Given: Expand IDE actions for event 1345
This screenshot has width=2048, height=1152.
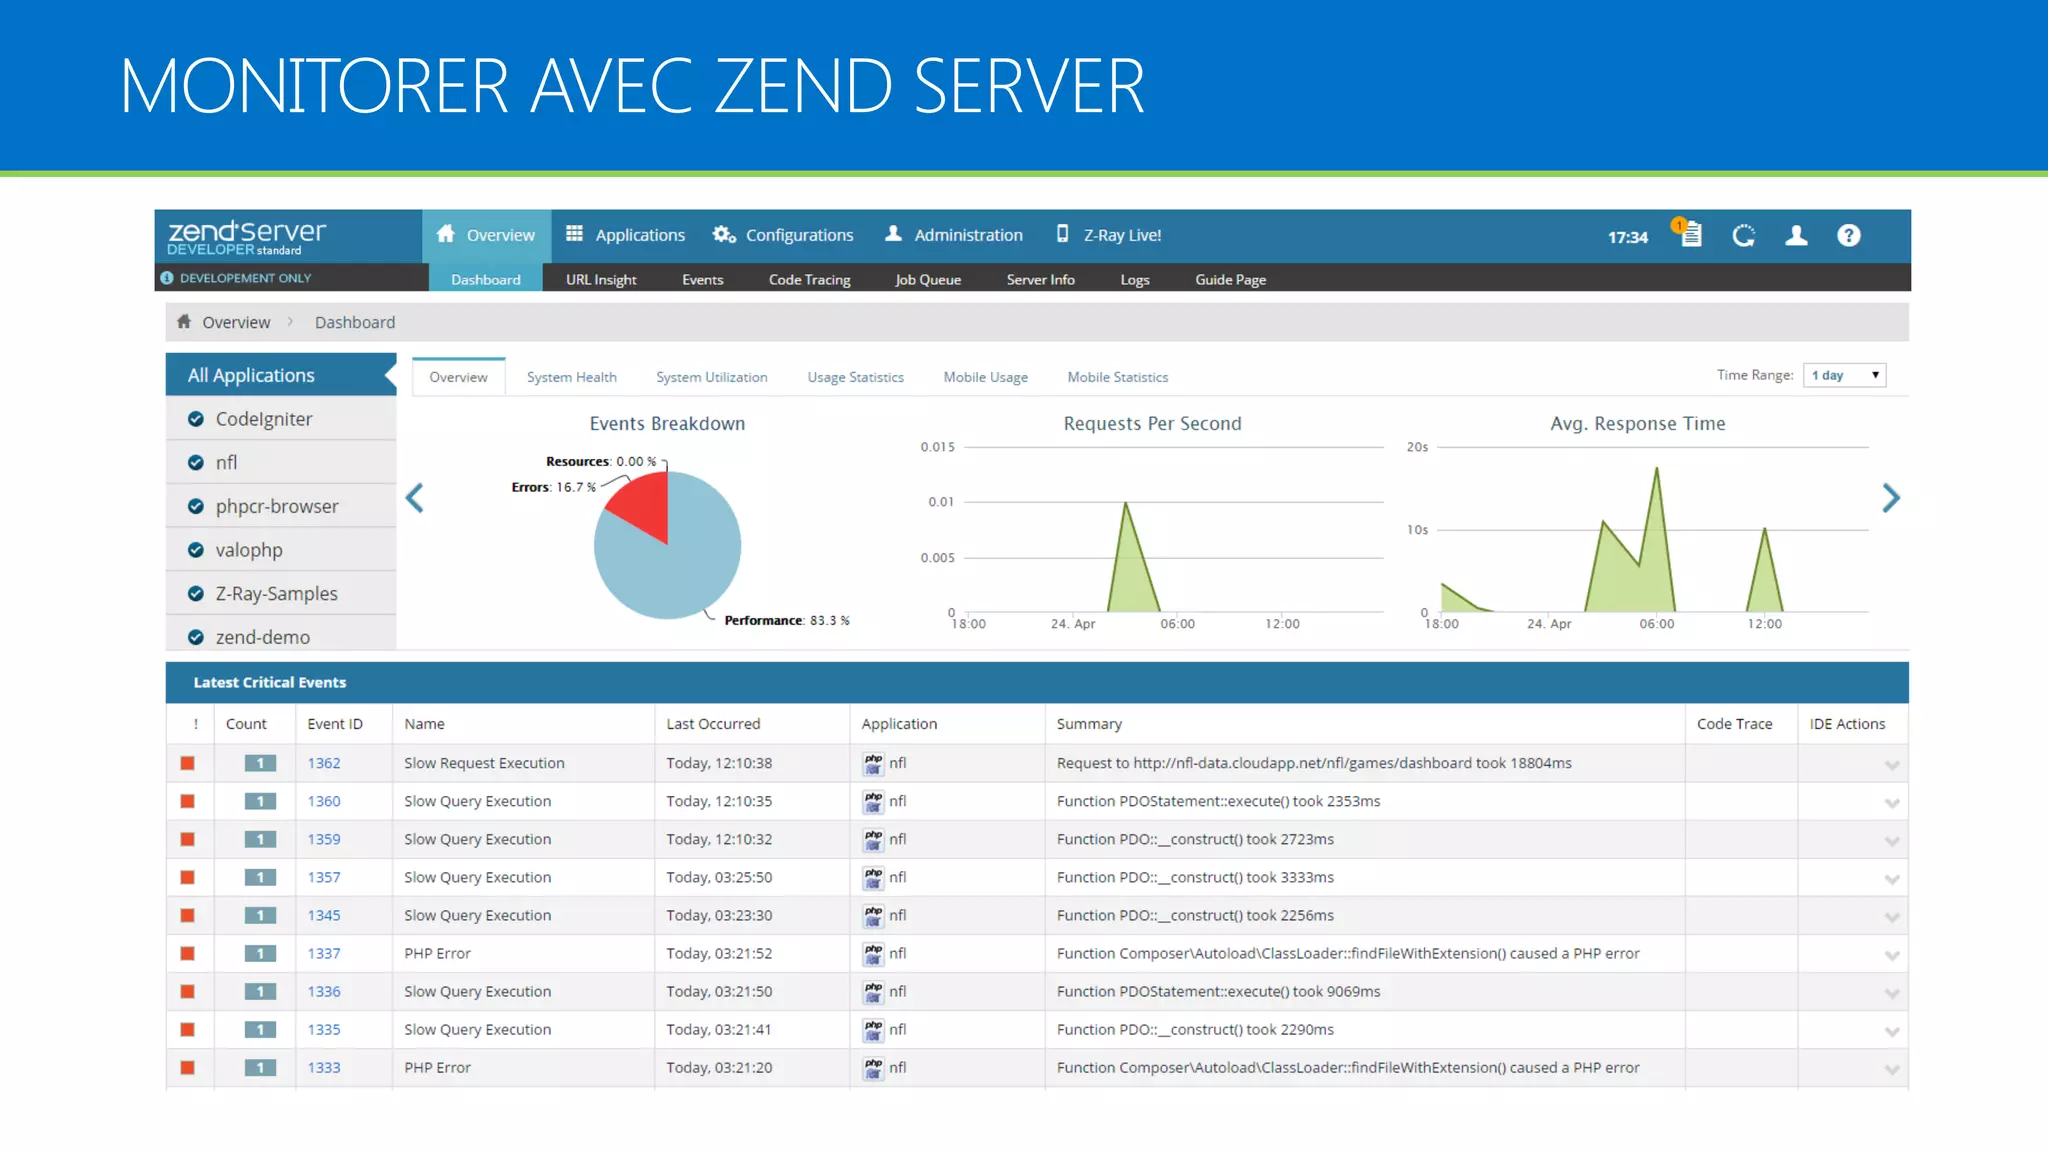Looking at the screenshot, I should coord(1892,918).
